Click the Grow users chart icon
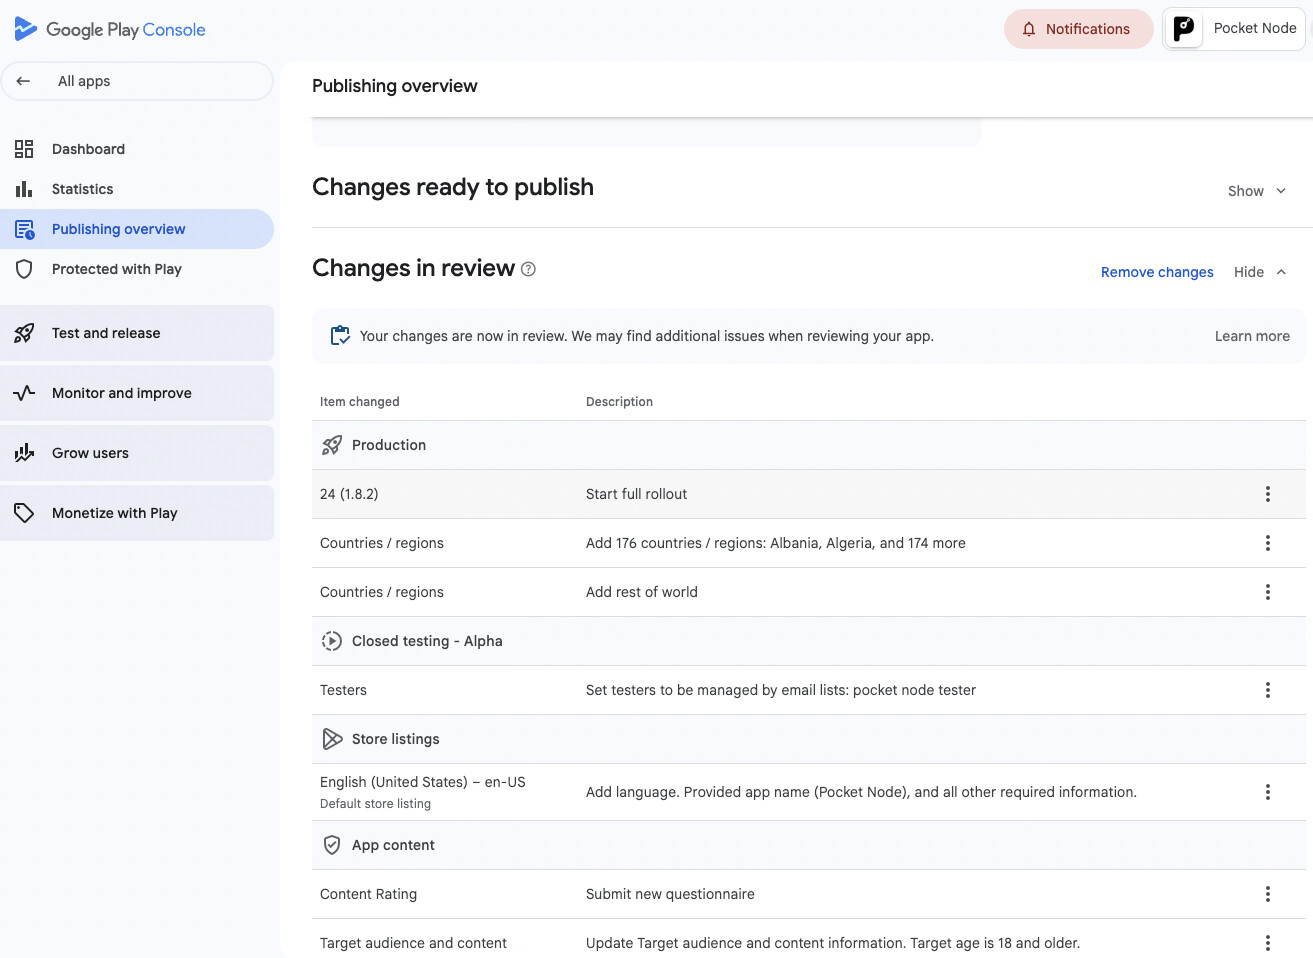 point(24,453)
